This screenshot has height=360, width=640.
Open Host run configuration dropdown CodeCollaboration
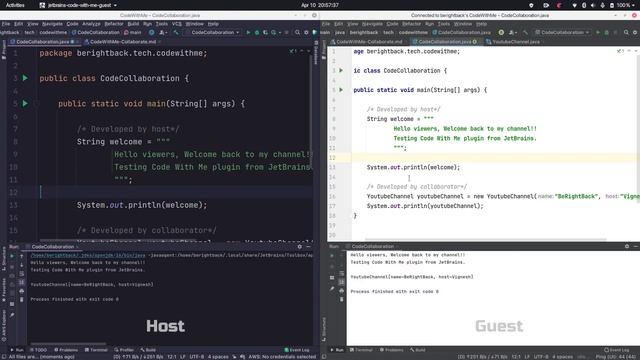click(x=213, y=32)
